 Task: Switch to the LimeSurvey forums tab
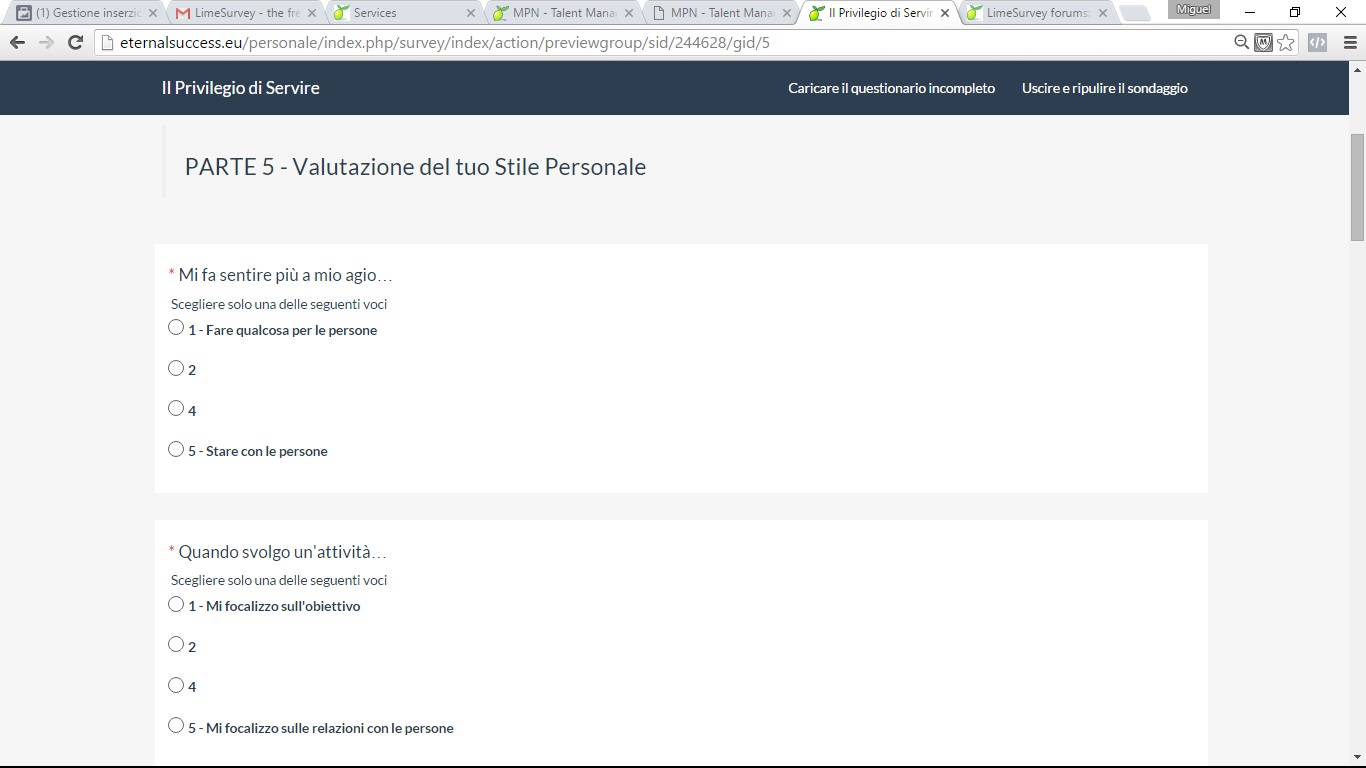tap(1036, 14)
